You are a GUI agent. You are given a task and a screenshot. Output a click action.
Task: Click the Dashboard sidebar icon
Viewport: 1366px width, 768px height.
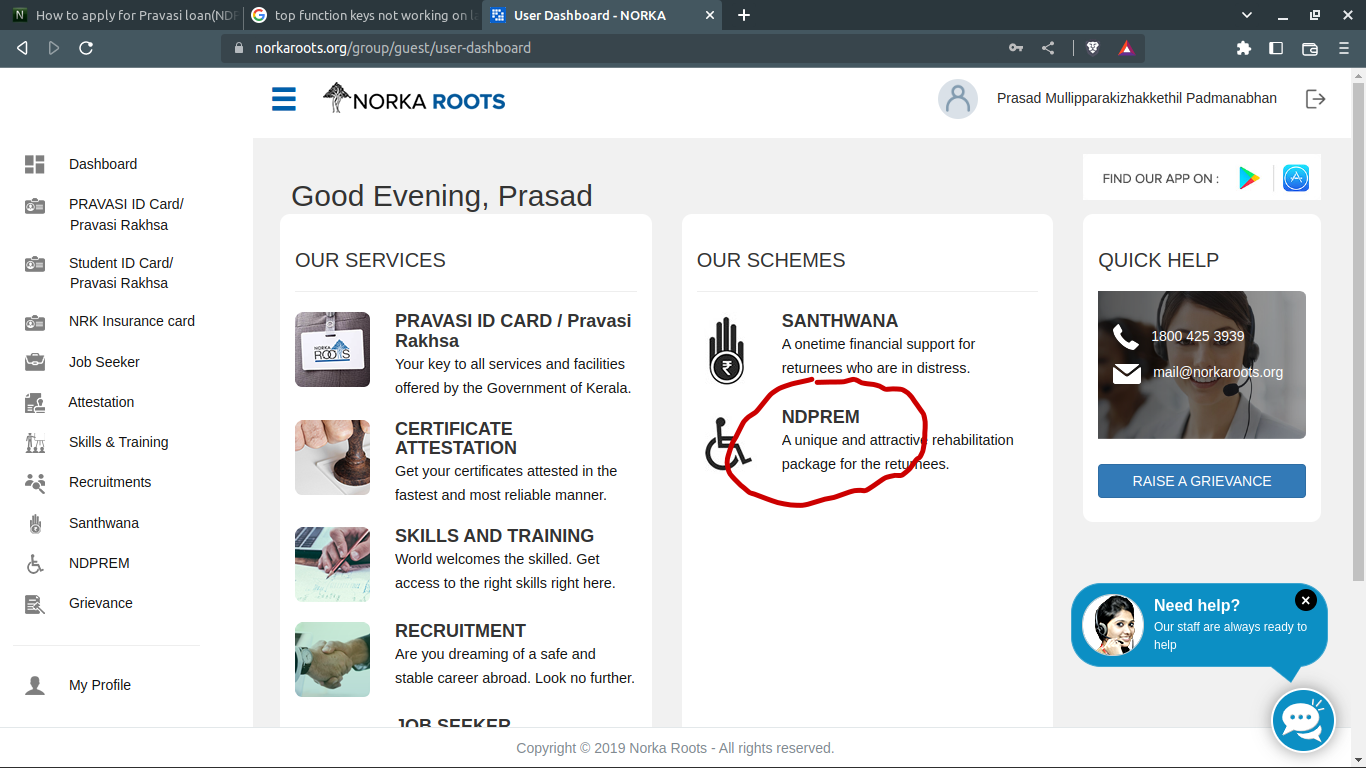35,164
